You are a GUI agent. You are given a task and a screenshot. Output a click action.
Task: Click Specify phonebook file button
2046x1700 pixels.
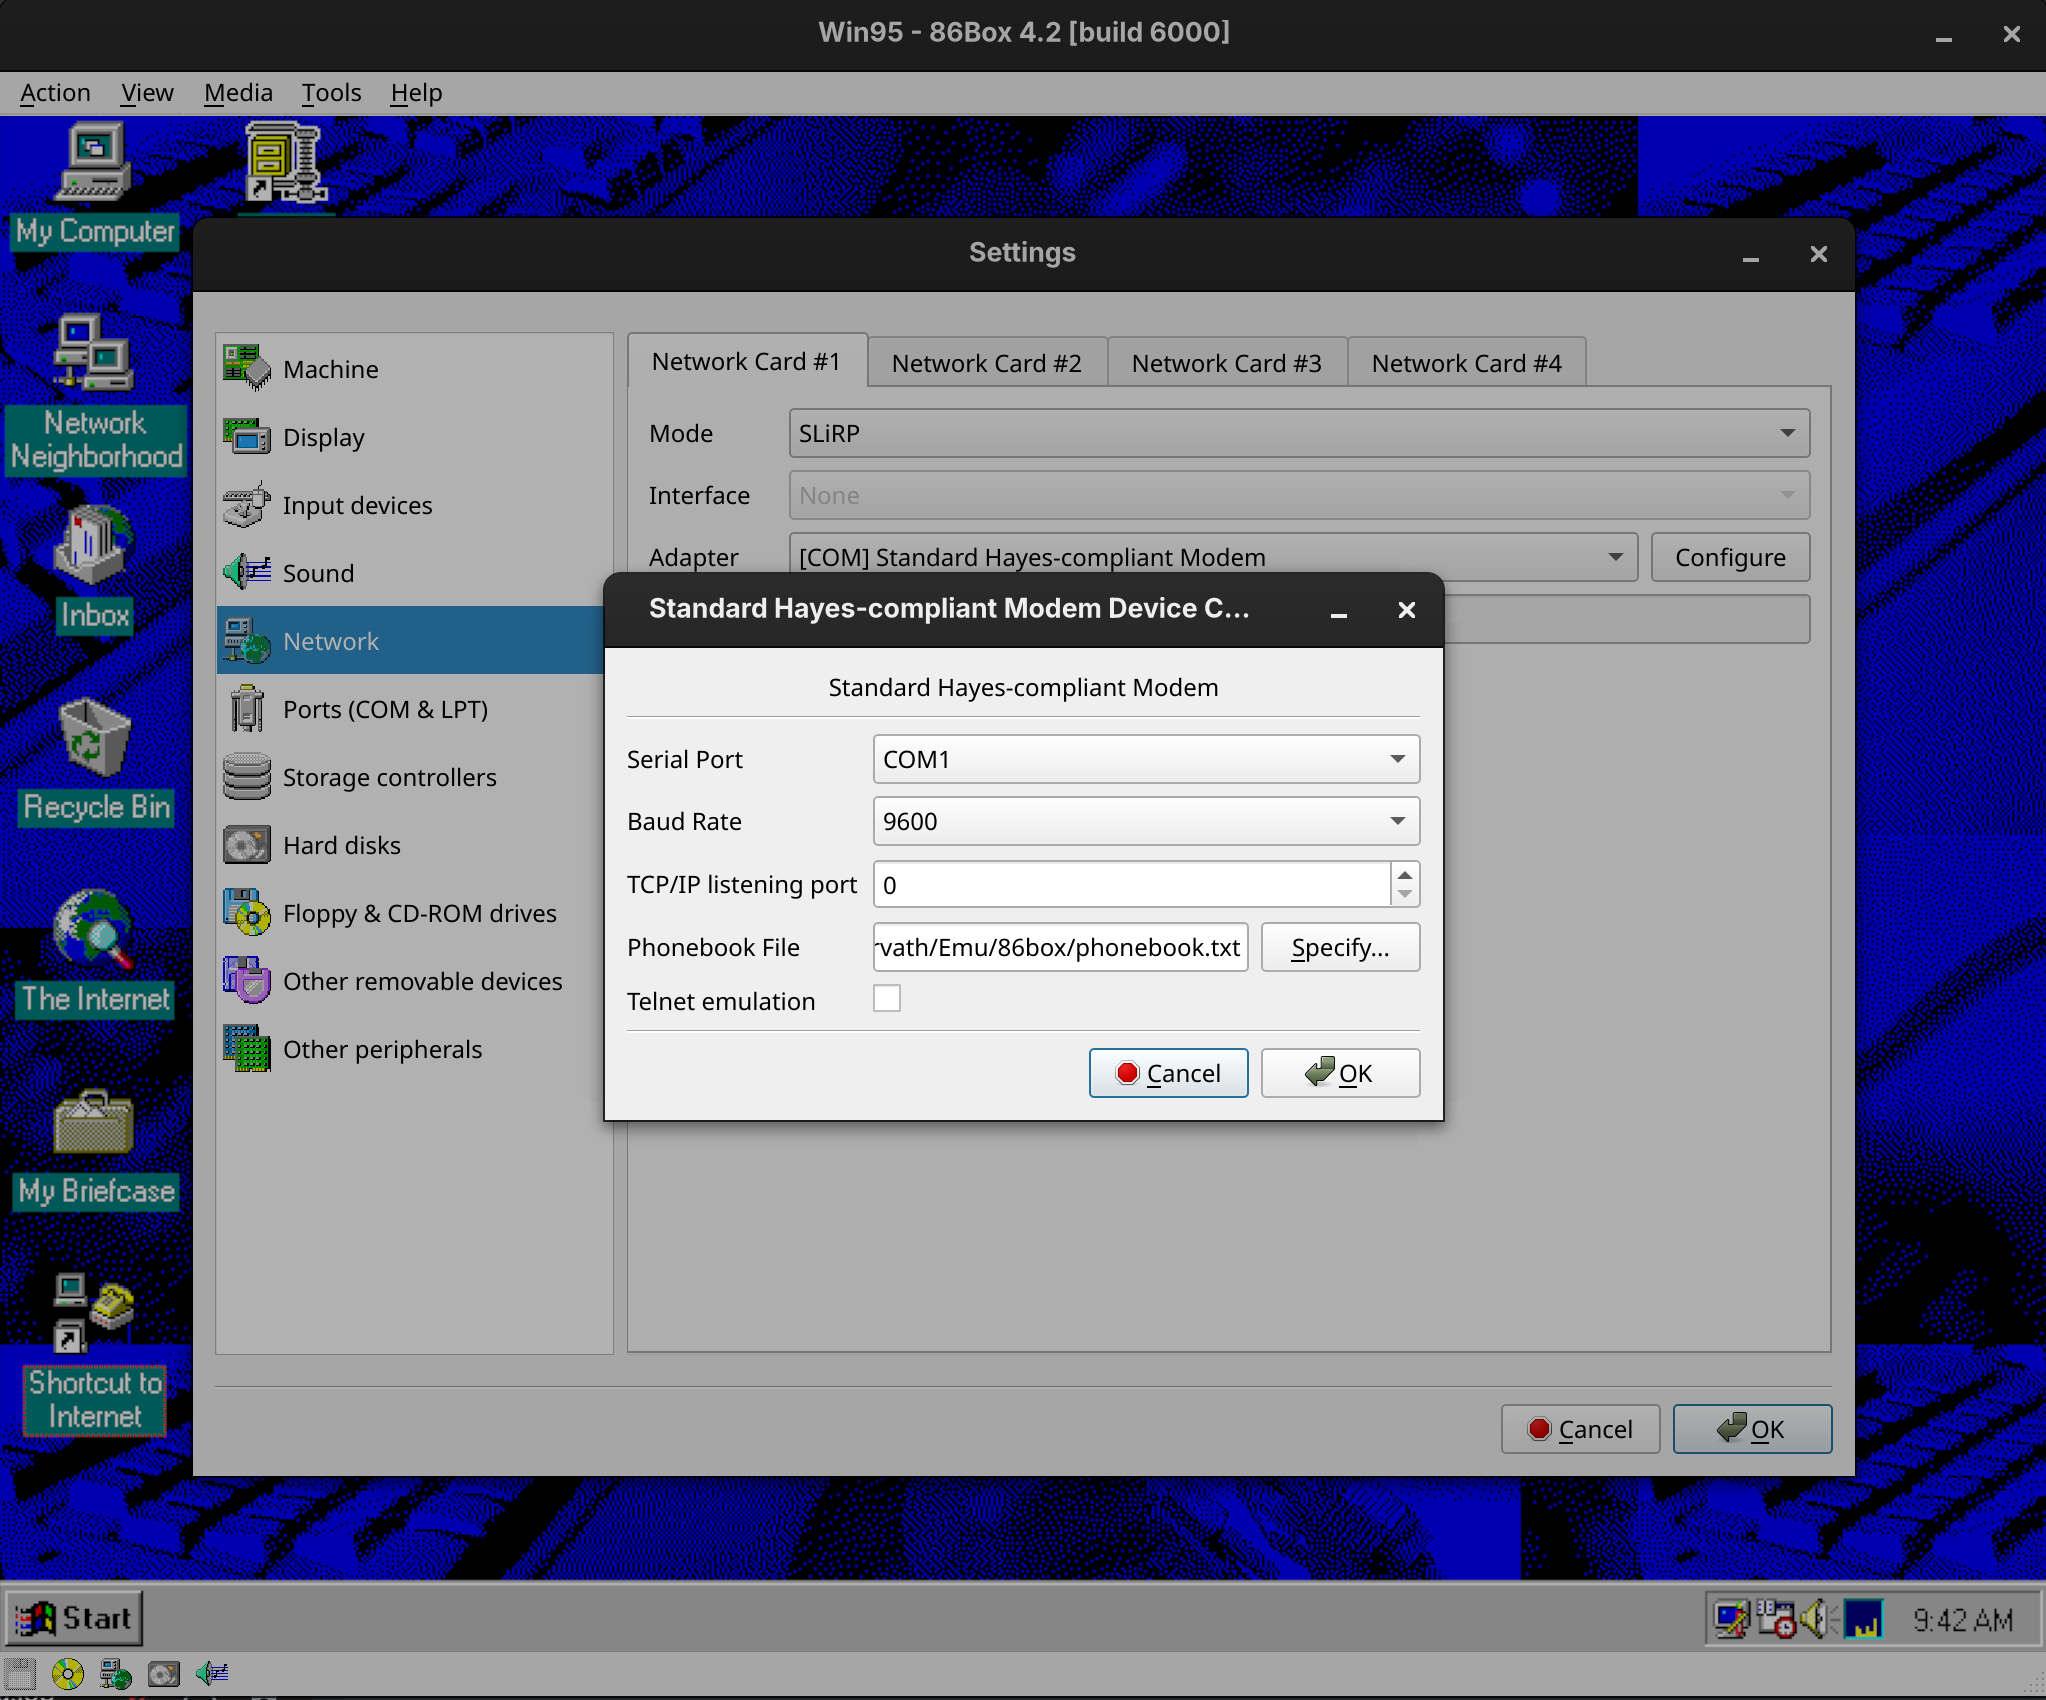tap(1341, 947)
